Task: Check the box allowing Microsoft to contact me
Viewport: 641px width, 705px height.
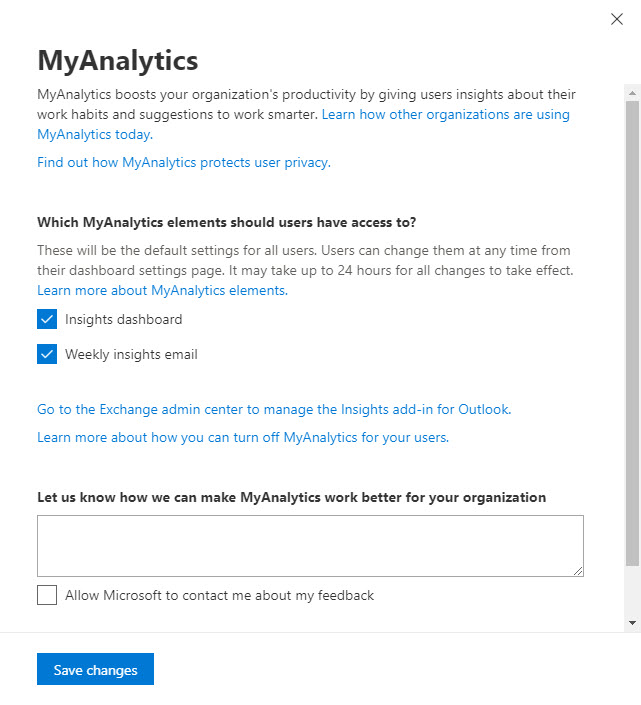Action: [47, 595]
